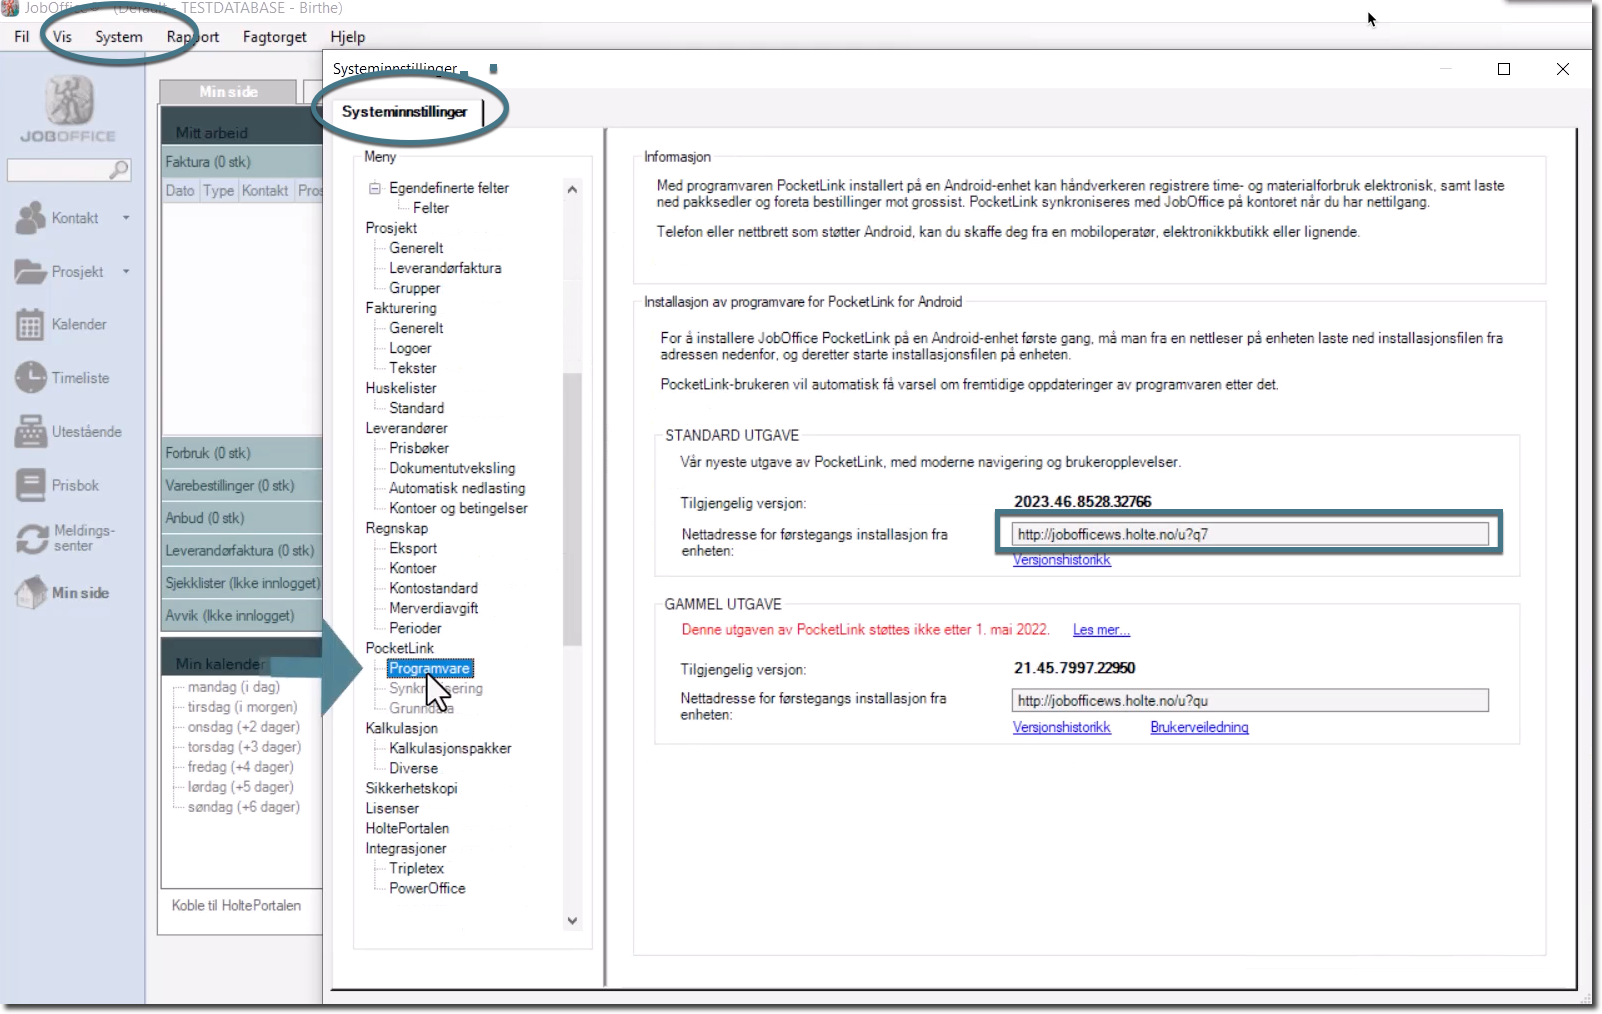Image resolution: width=1602 pixels, height=1014 pixels.
Task: Select Kalkulasjonspakker tree item
Action: [x=450, y=748]
